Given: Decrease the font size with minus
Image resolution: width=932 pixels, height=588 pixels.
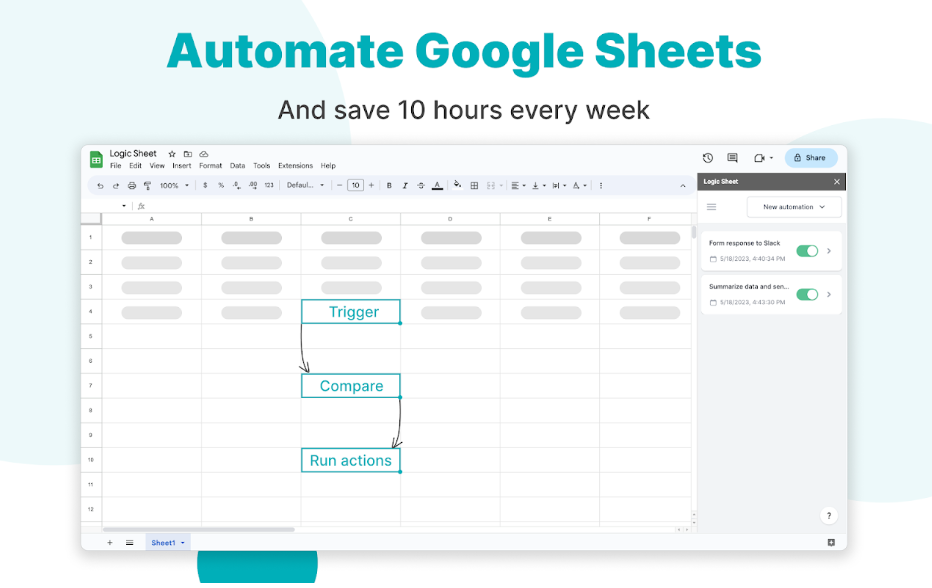Looking at the screenshot, I should click(x=339, y=185).
